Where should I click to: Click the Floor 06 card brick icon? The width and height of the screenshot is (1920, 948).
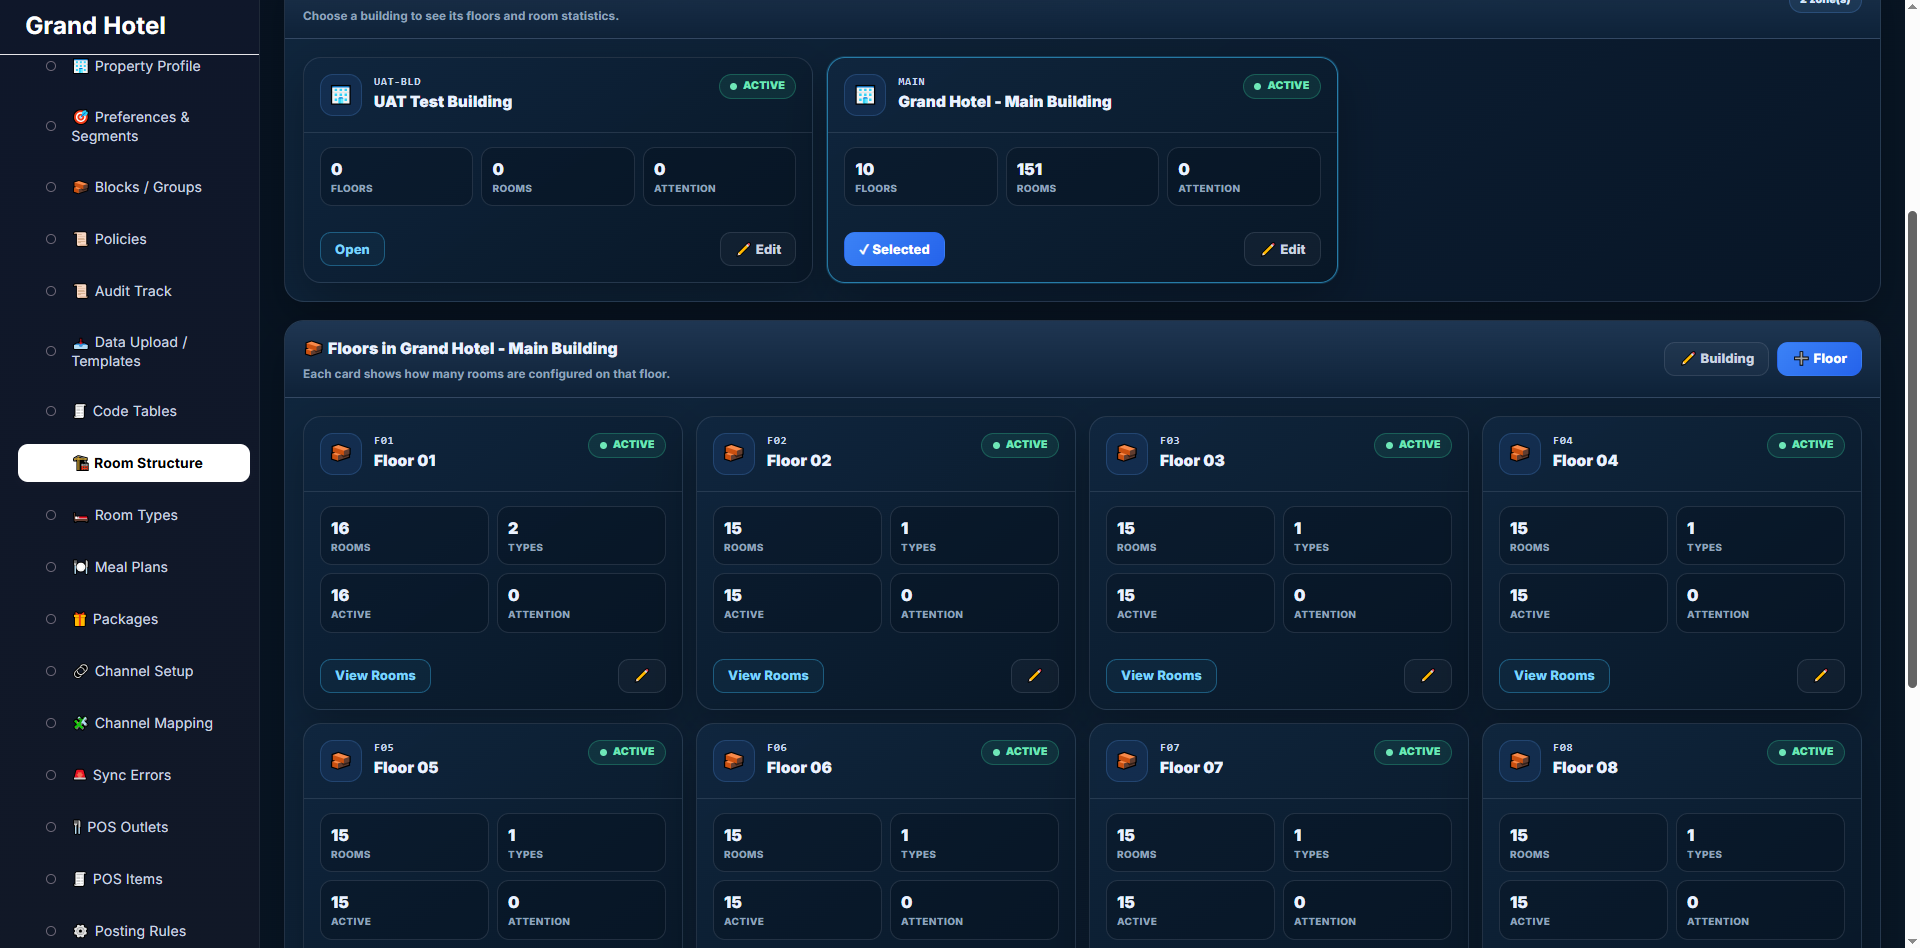734,760
